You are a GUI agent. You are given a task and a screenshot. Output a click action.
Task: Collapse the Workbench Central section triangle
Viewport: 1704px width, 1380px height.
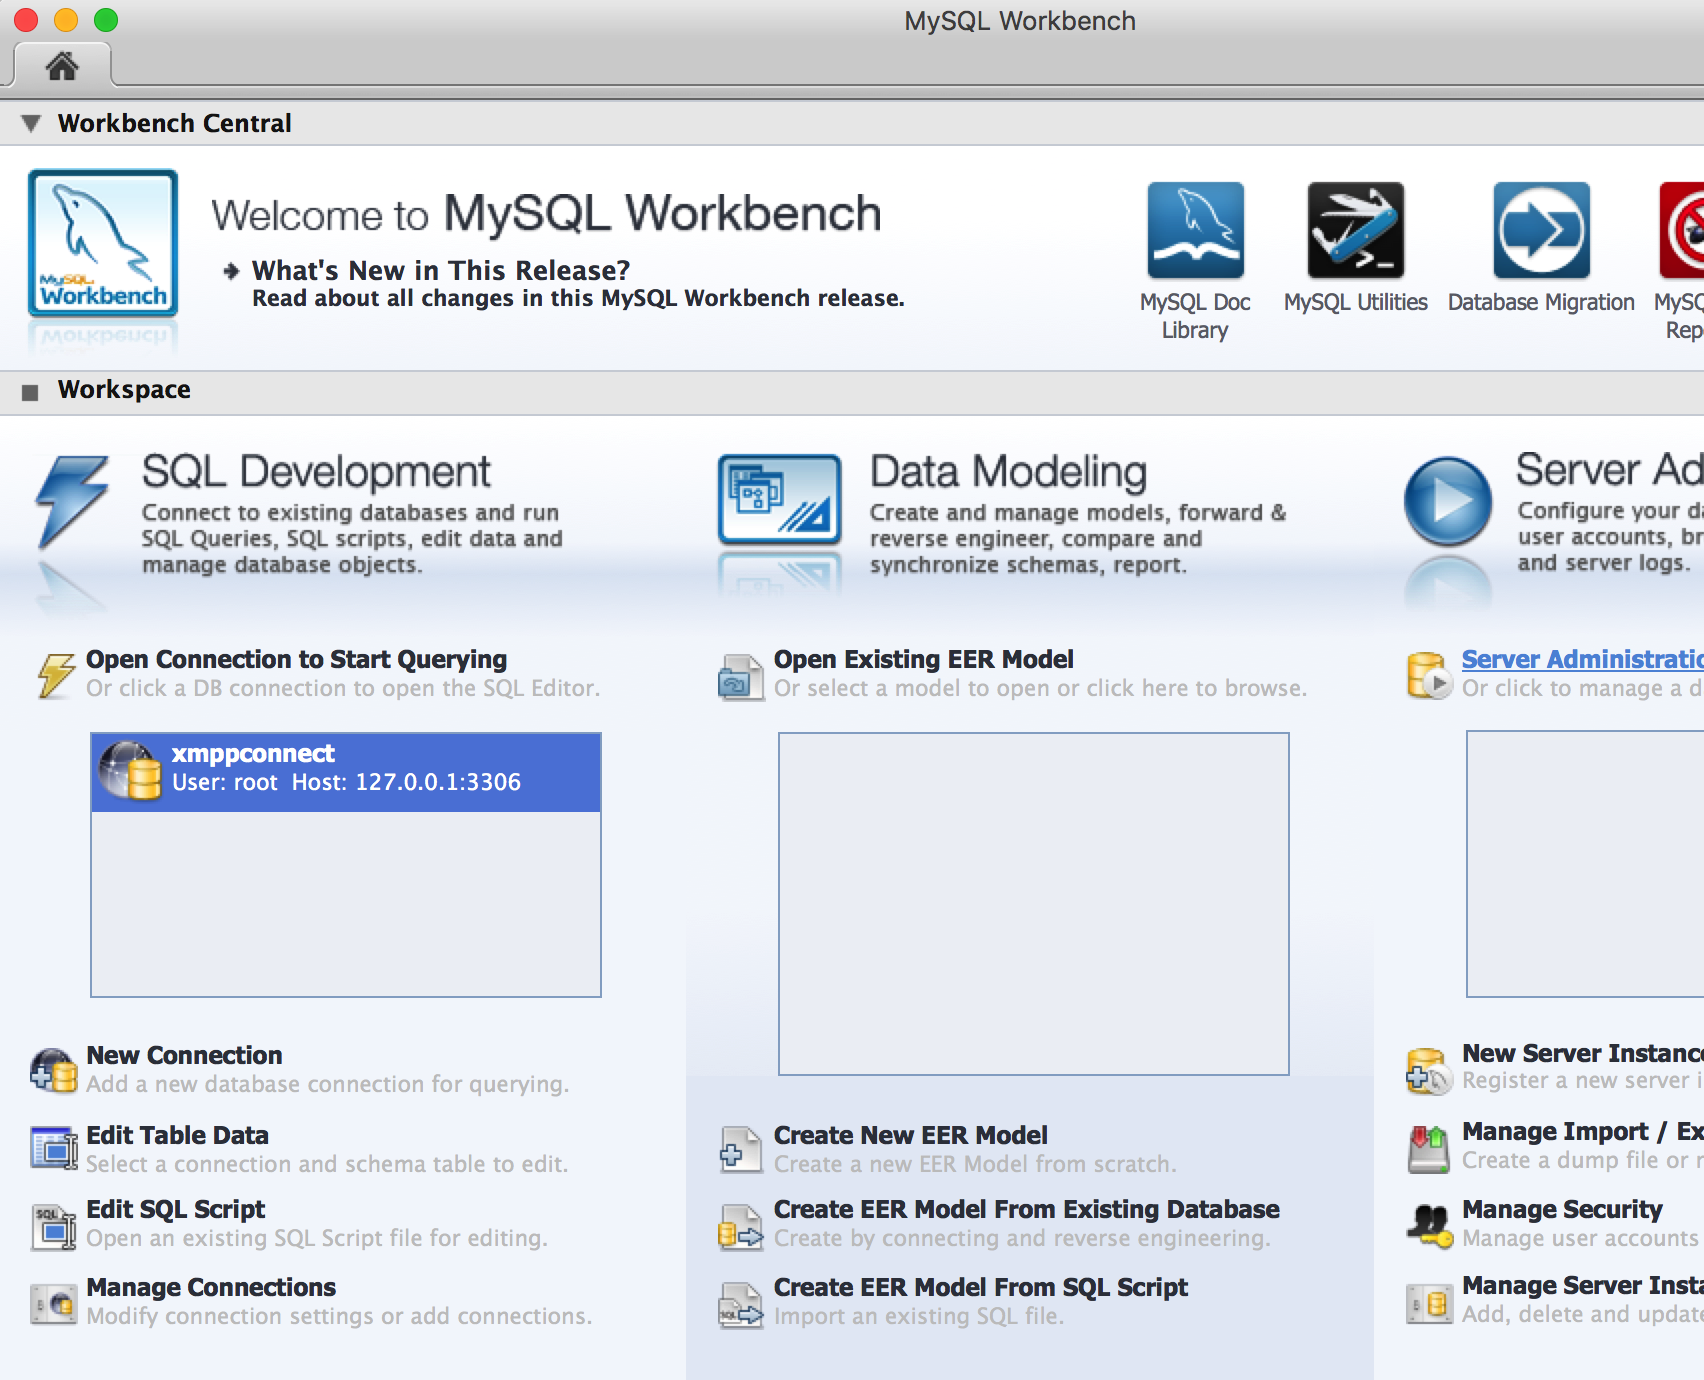tap(31, 123)
